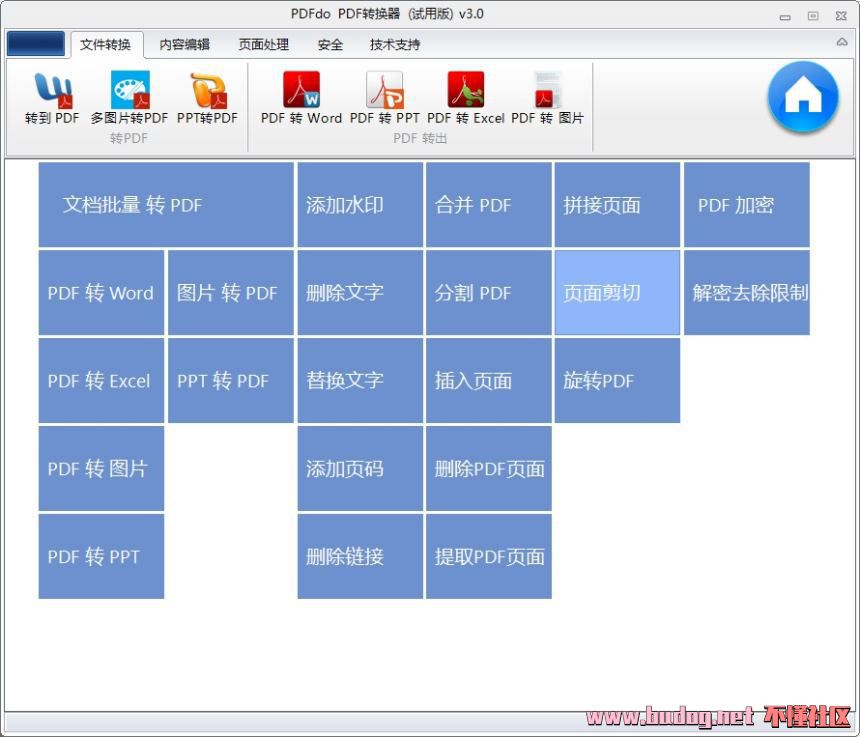Choose the 添加页码 tile
The width and height of the screenshot is (860, 737).
(x=360, y=468)
